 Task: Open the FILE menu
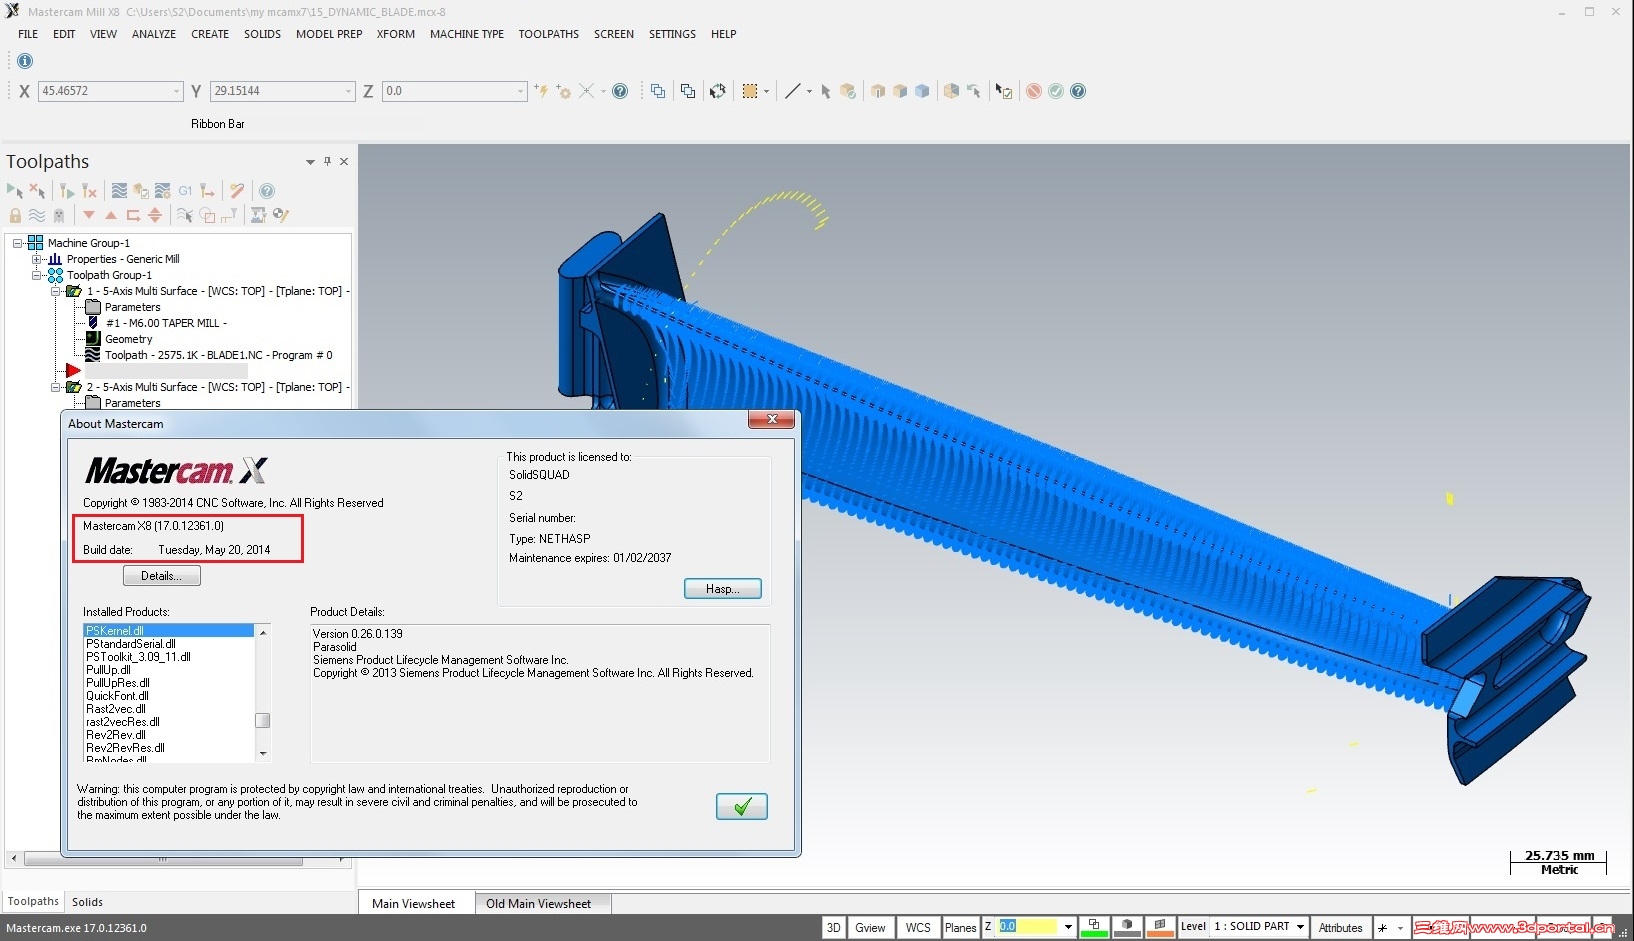click(x=28, y=34)
